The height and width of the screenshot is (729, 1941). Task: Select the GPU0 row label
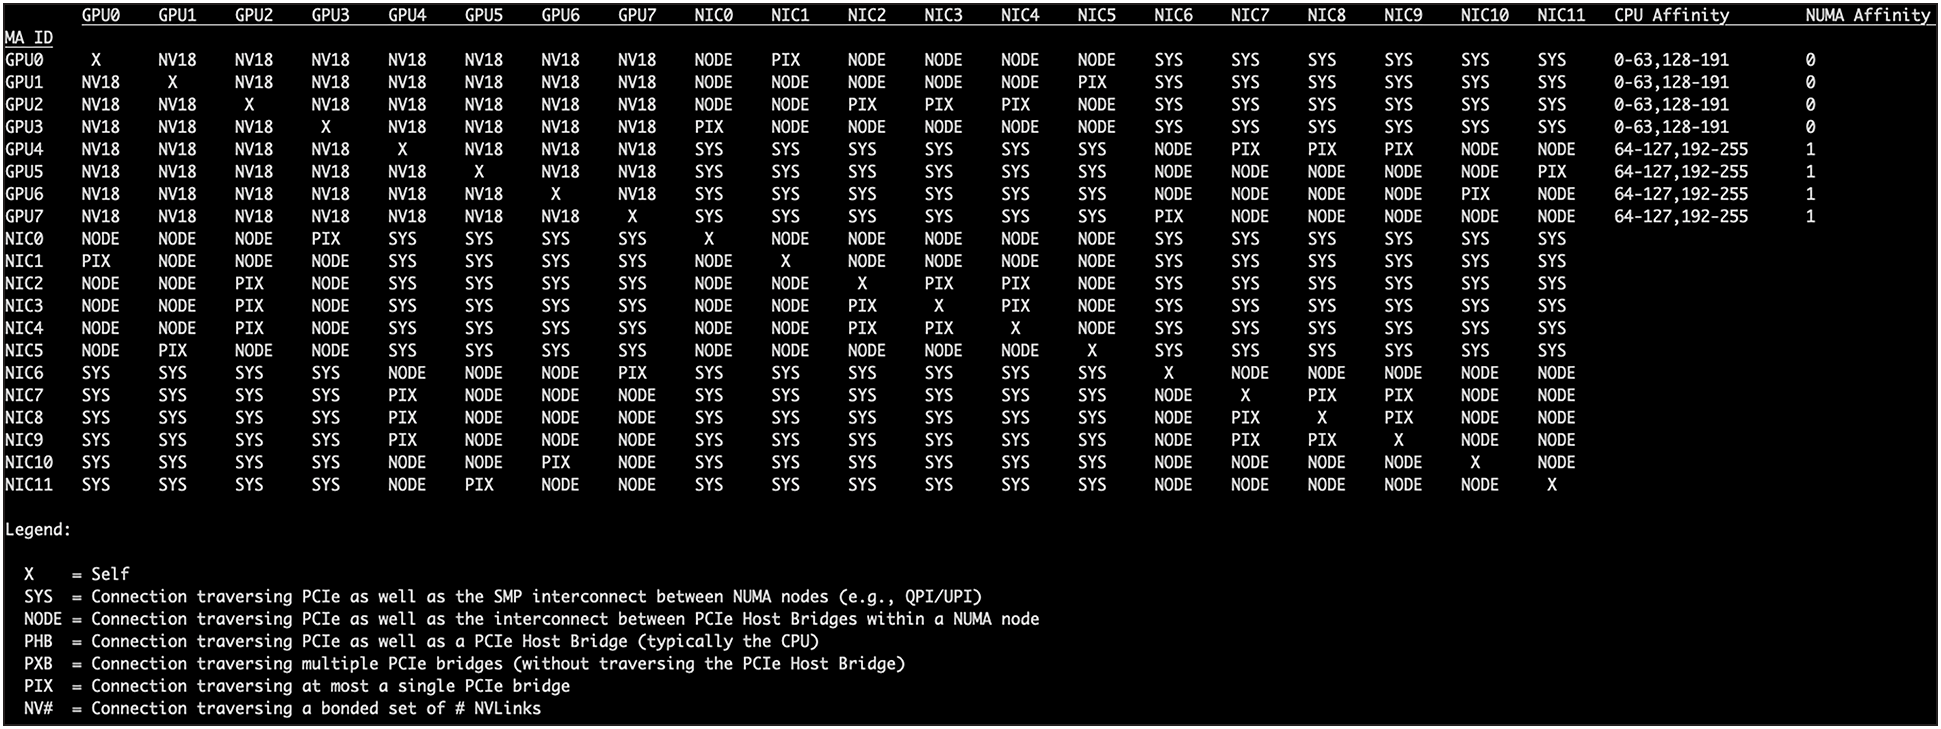coord(24,60)
